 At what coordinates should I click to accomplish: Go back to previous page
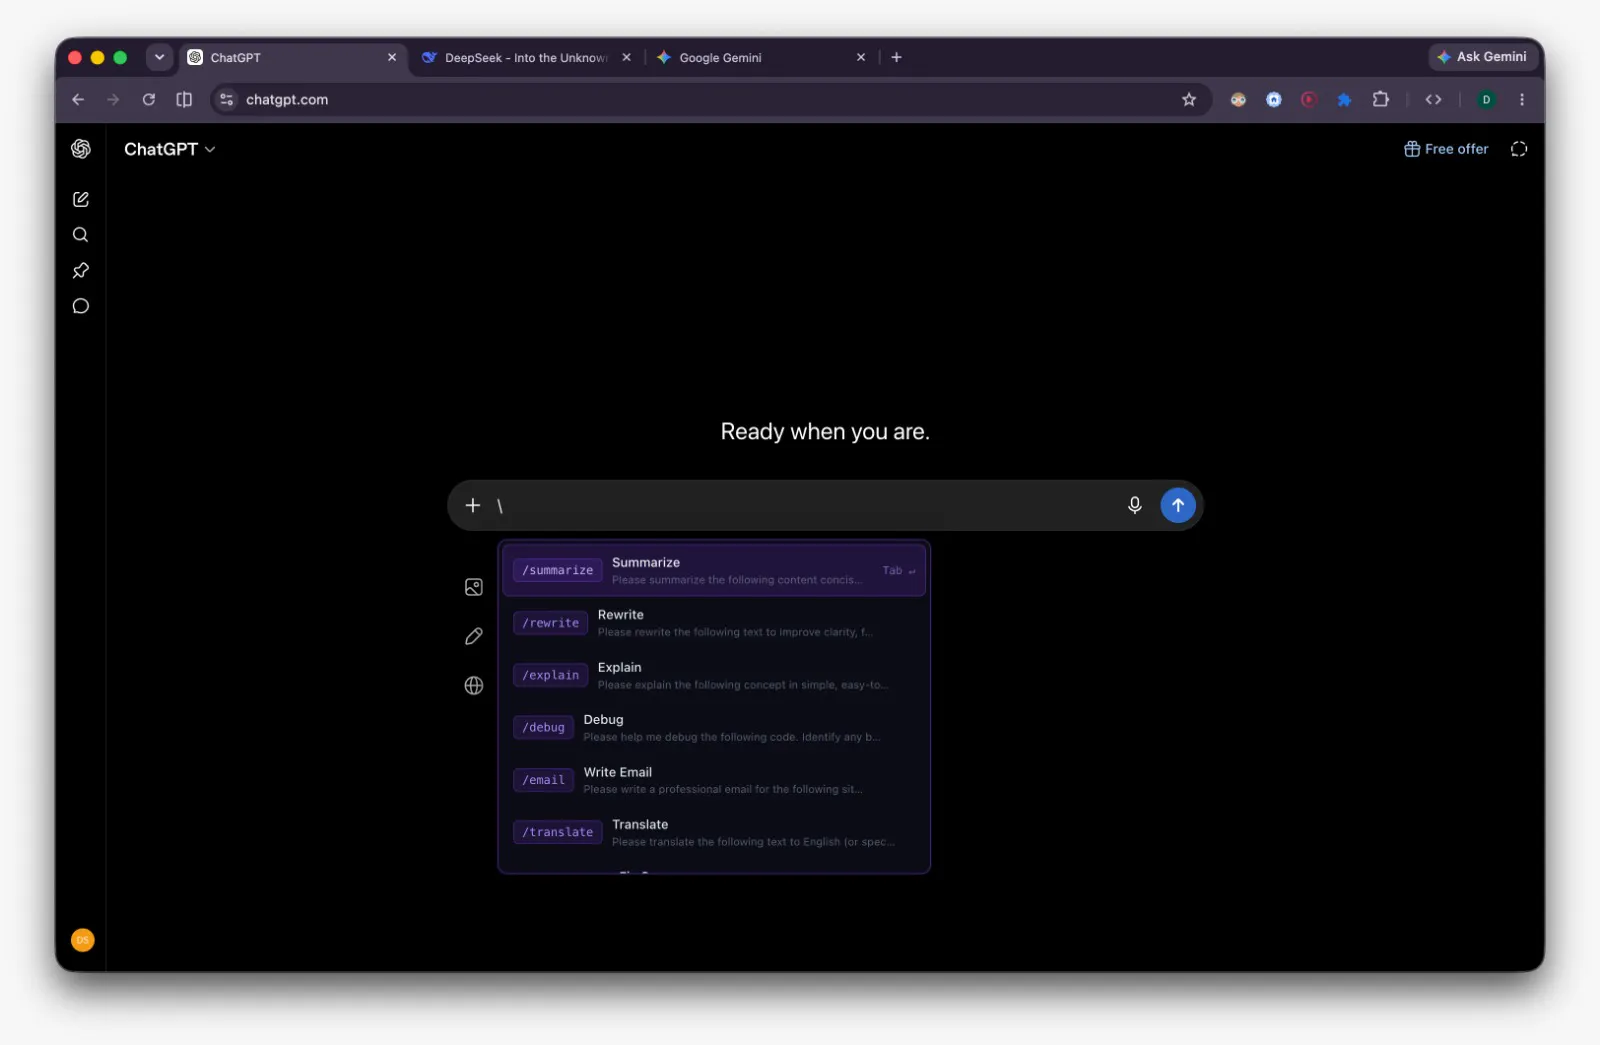(78, 99)
